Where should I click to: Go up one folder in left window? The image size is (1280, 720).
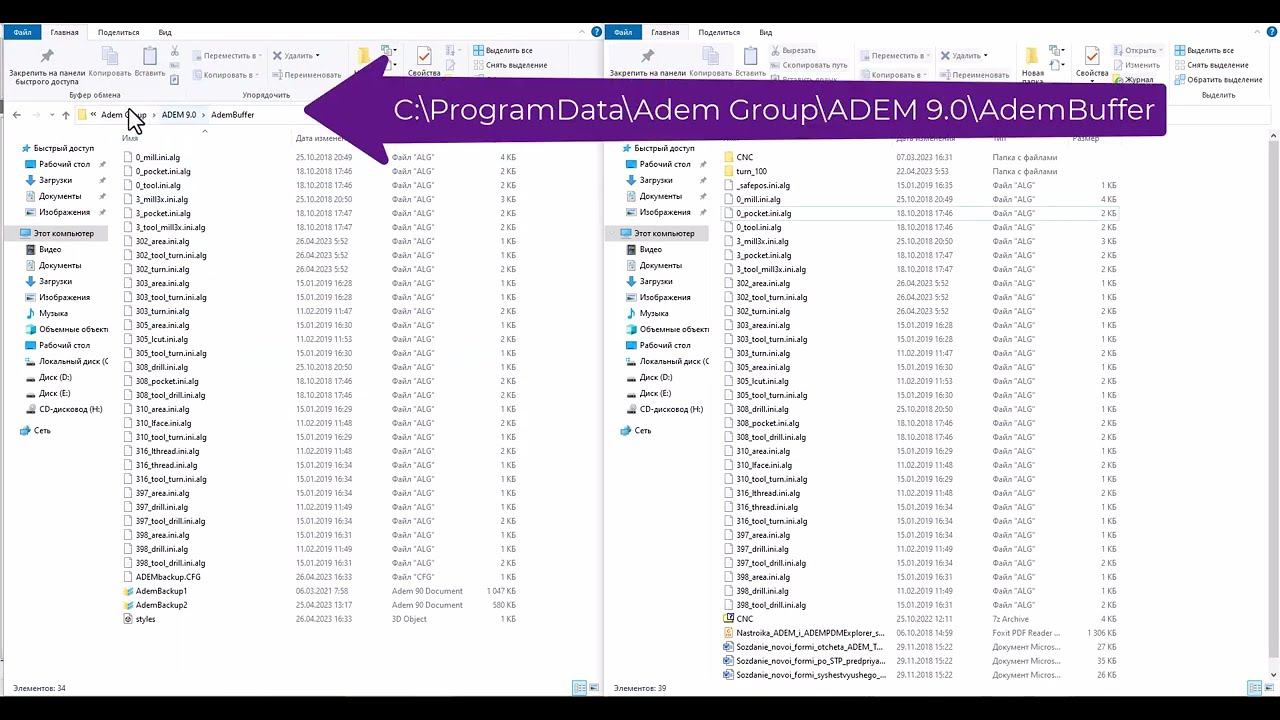66,115
